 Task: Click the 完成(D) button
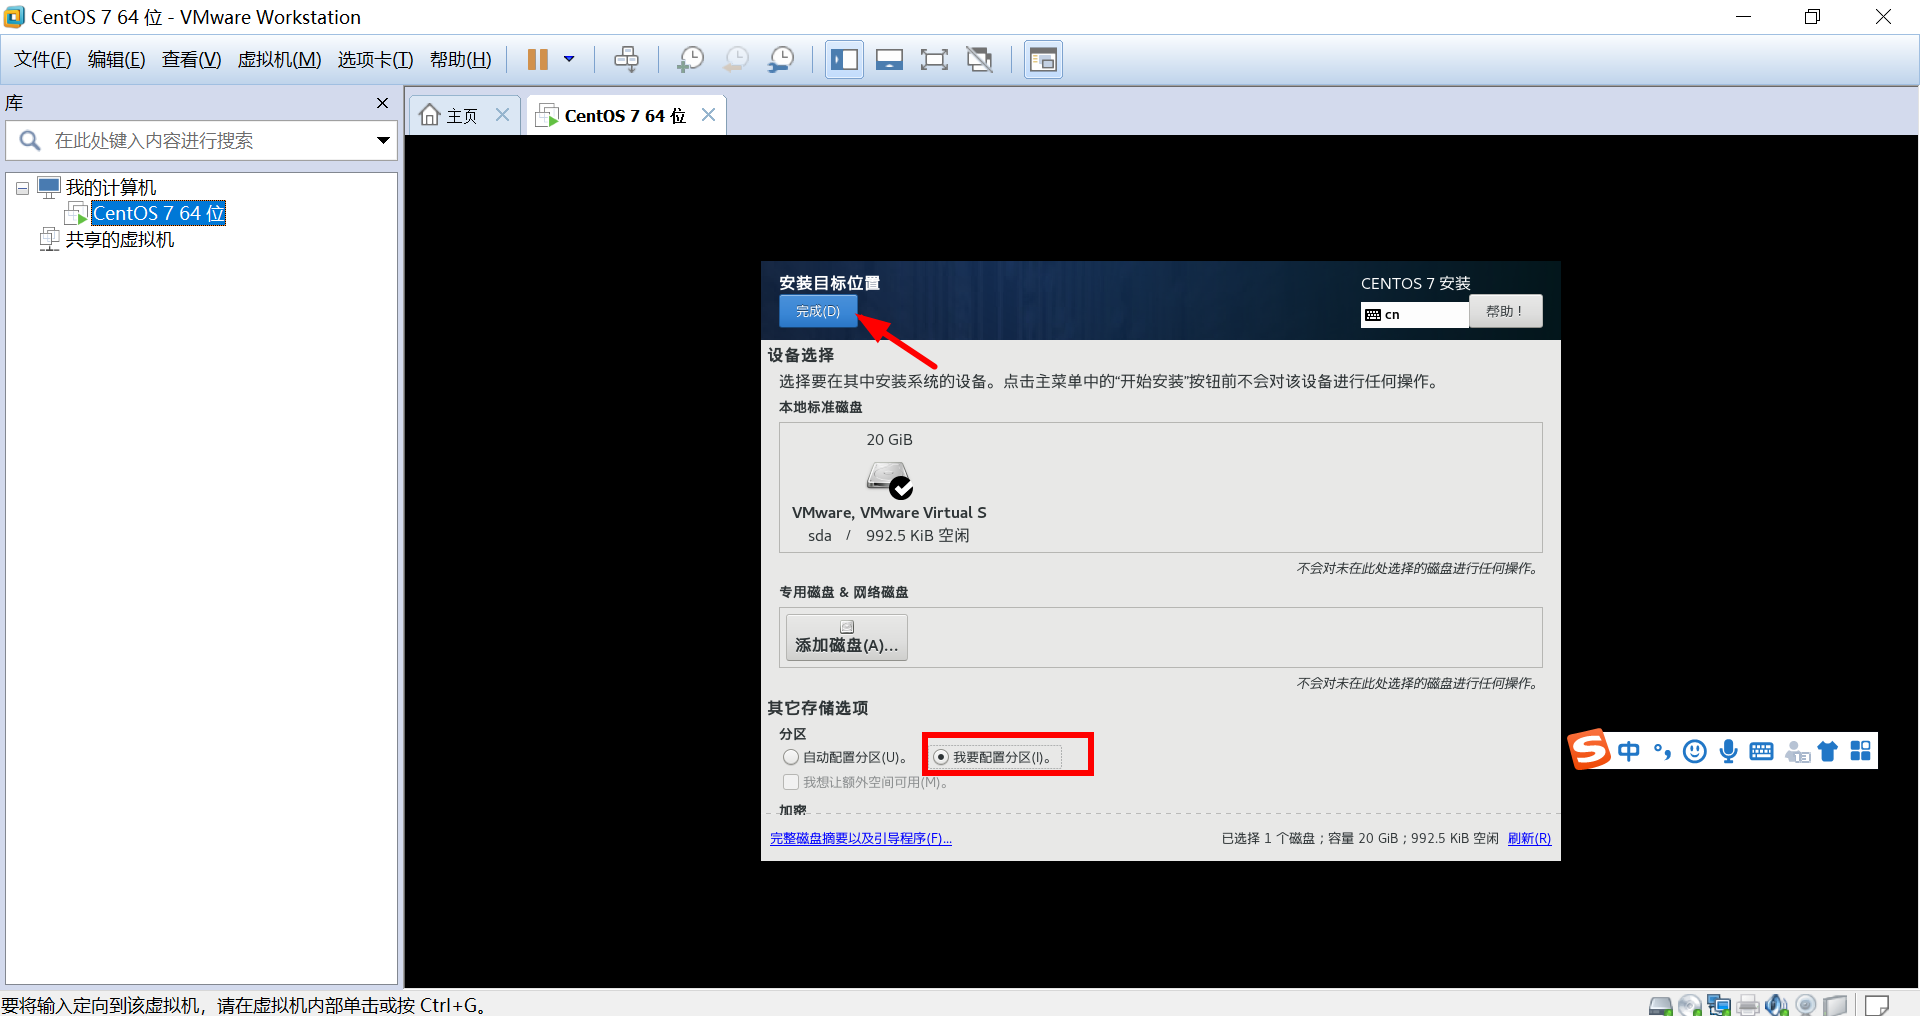click(818, 312)
